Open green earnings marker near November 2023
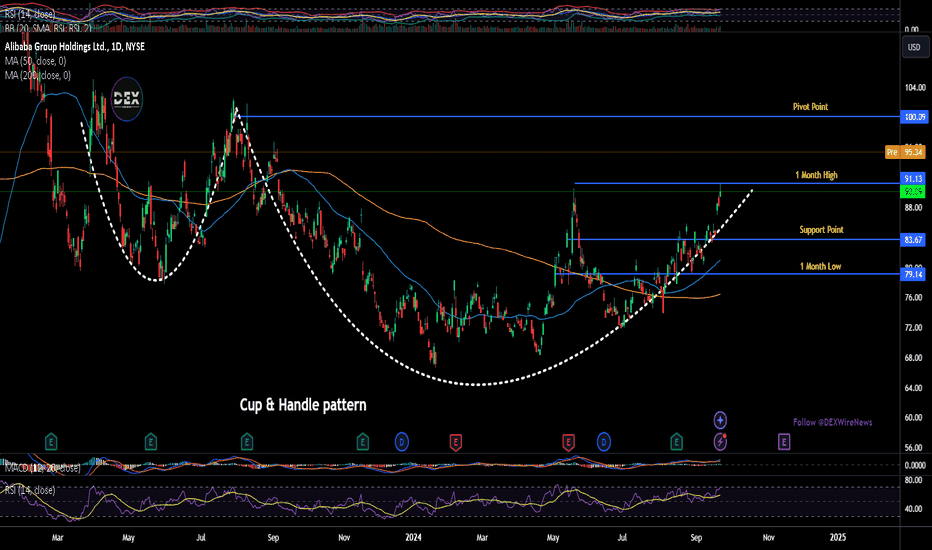Image resolution: width=932 pixels, height=550 pixels. pos(363,442)
